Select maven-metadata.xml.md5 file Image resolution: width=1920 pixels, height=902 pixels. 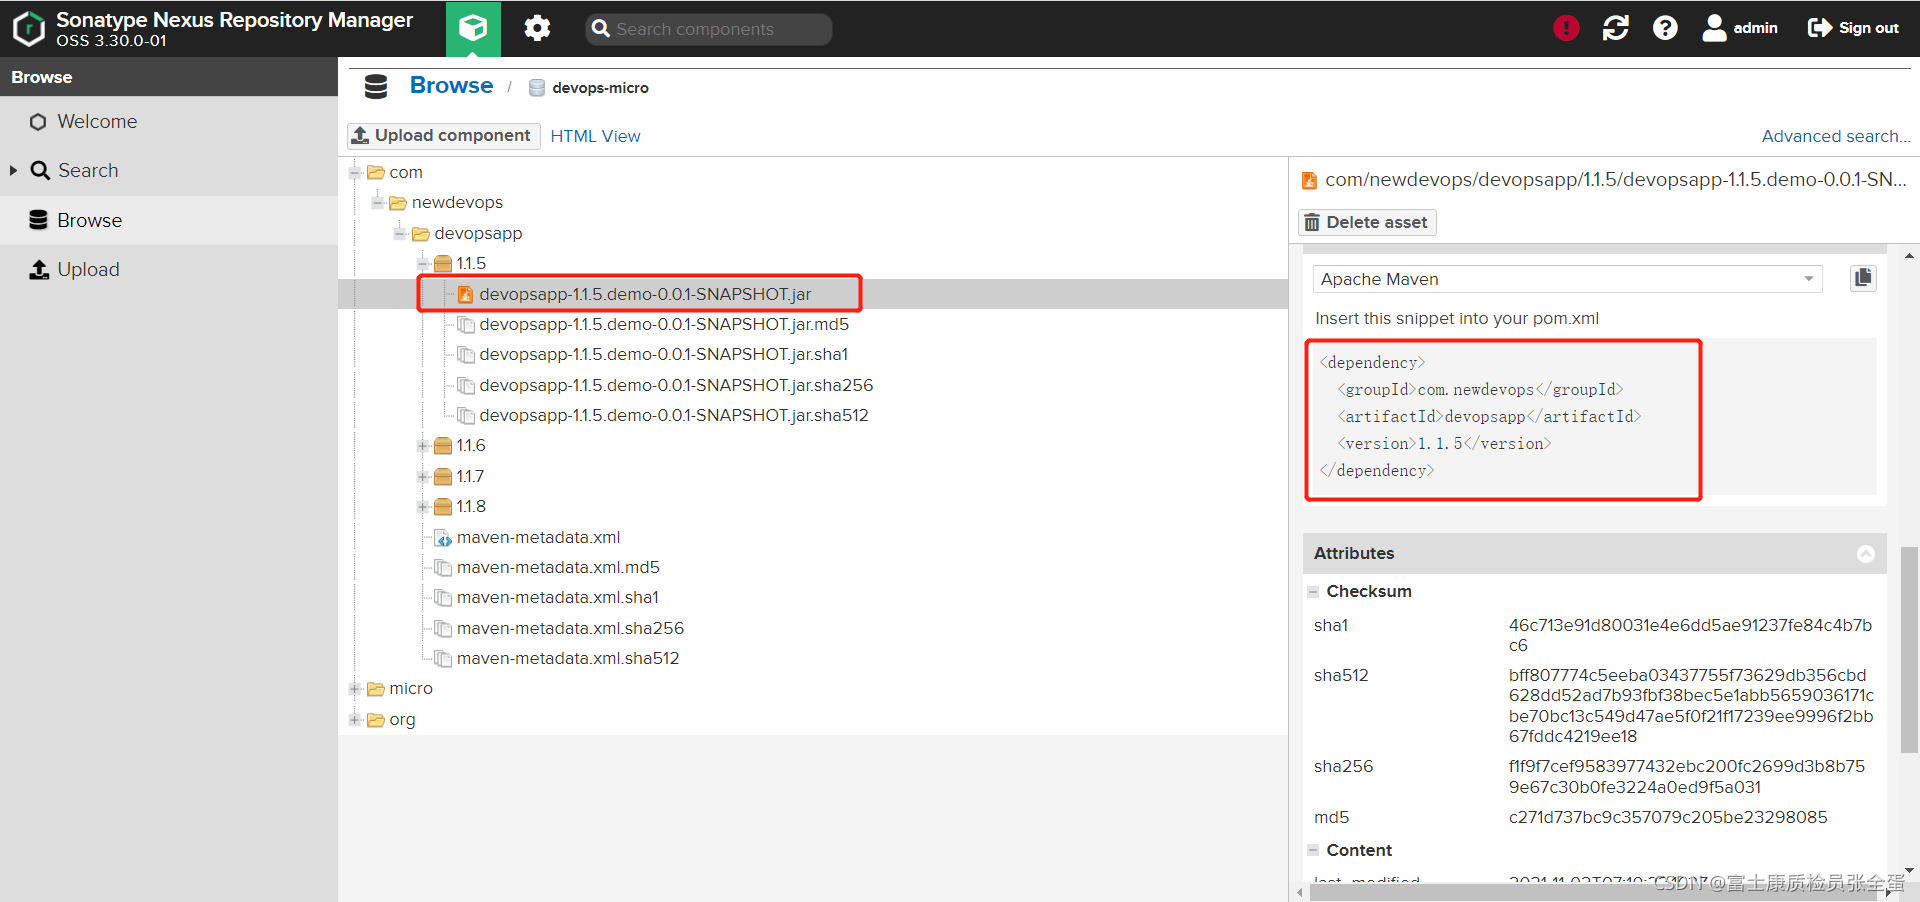(558, 567)
